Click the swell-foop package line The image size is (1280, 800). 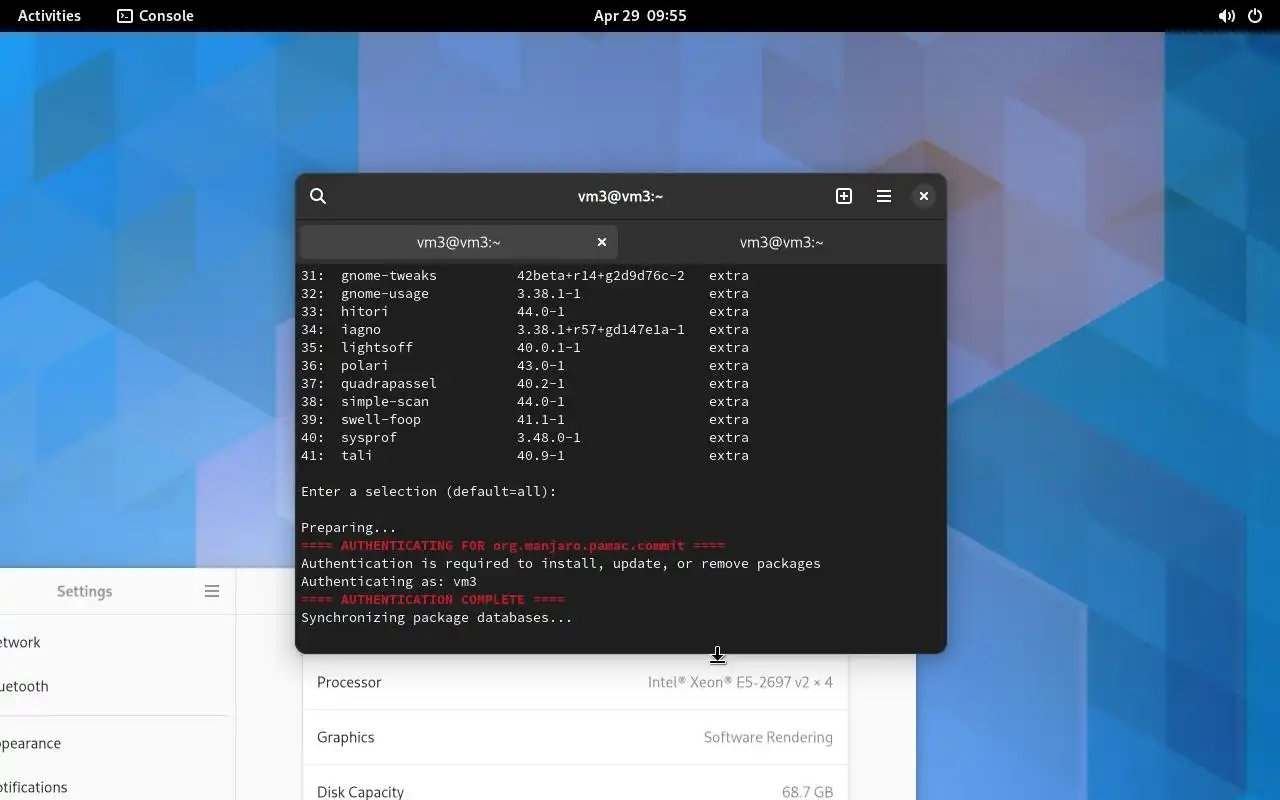(x=525, y=419)
